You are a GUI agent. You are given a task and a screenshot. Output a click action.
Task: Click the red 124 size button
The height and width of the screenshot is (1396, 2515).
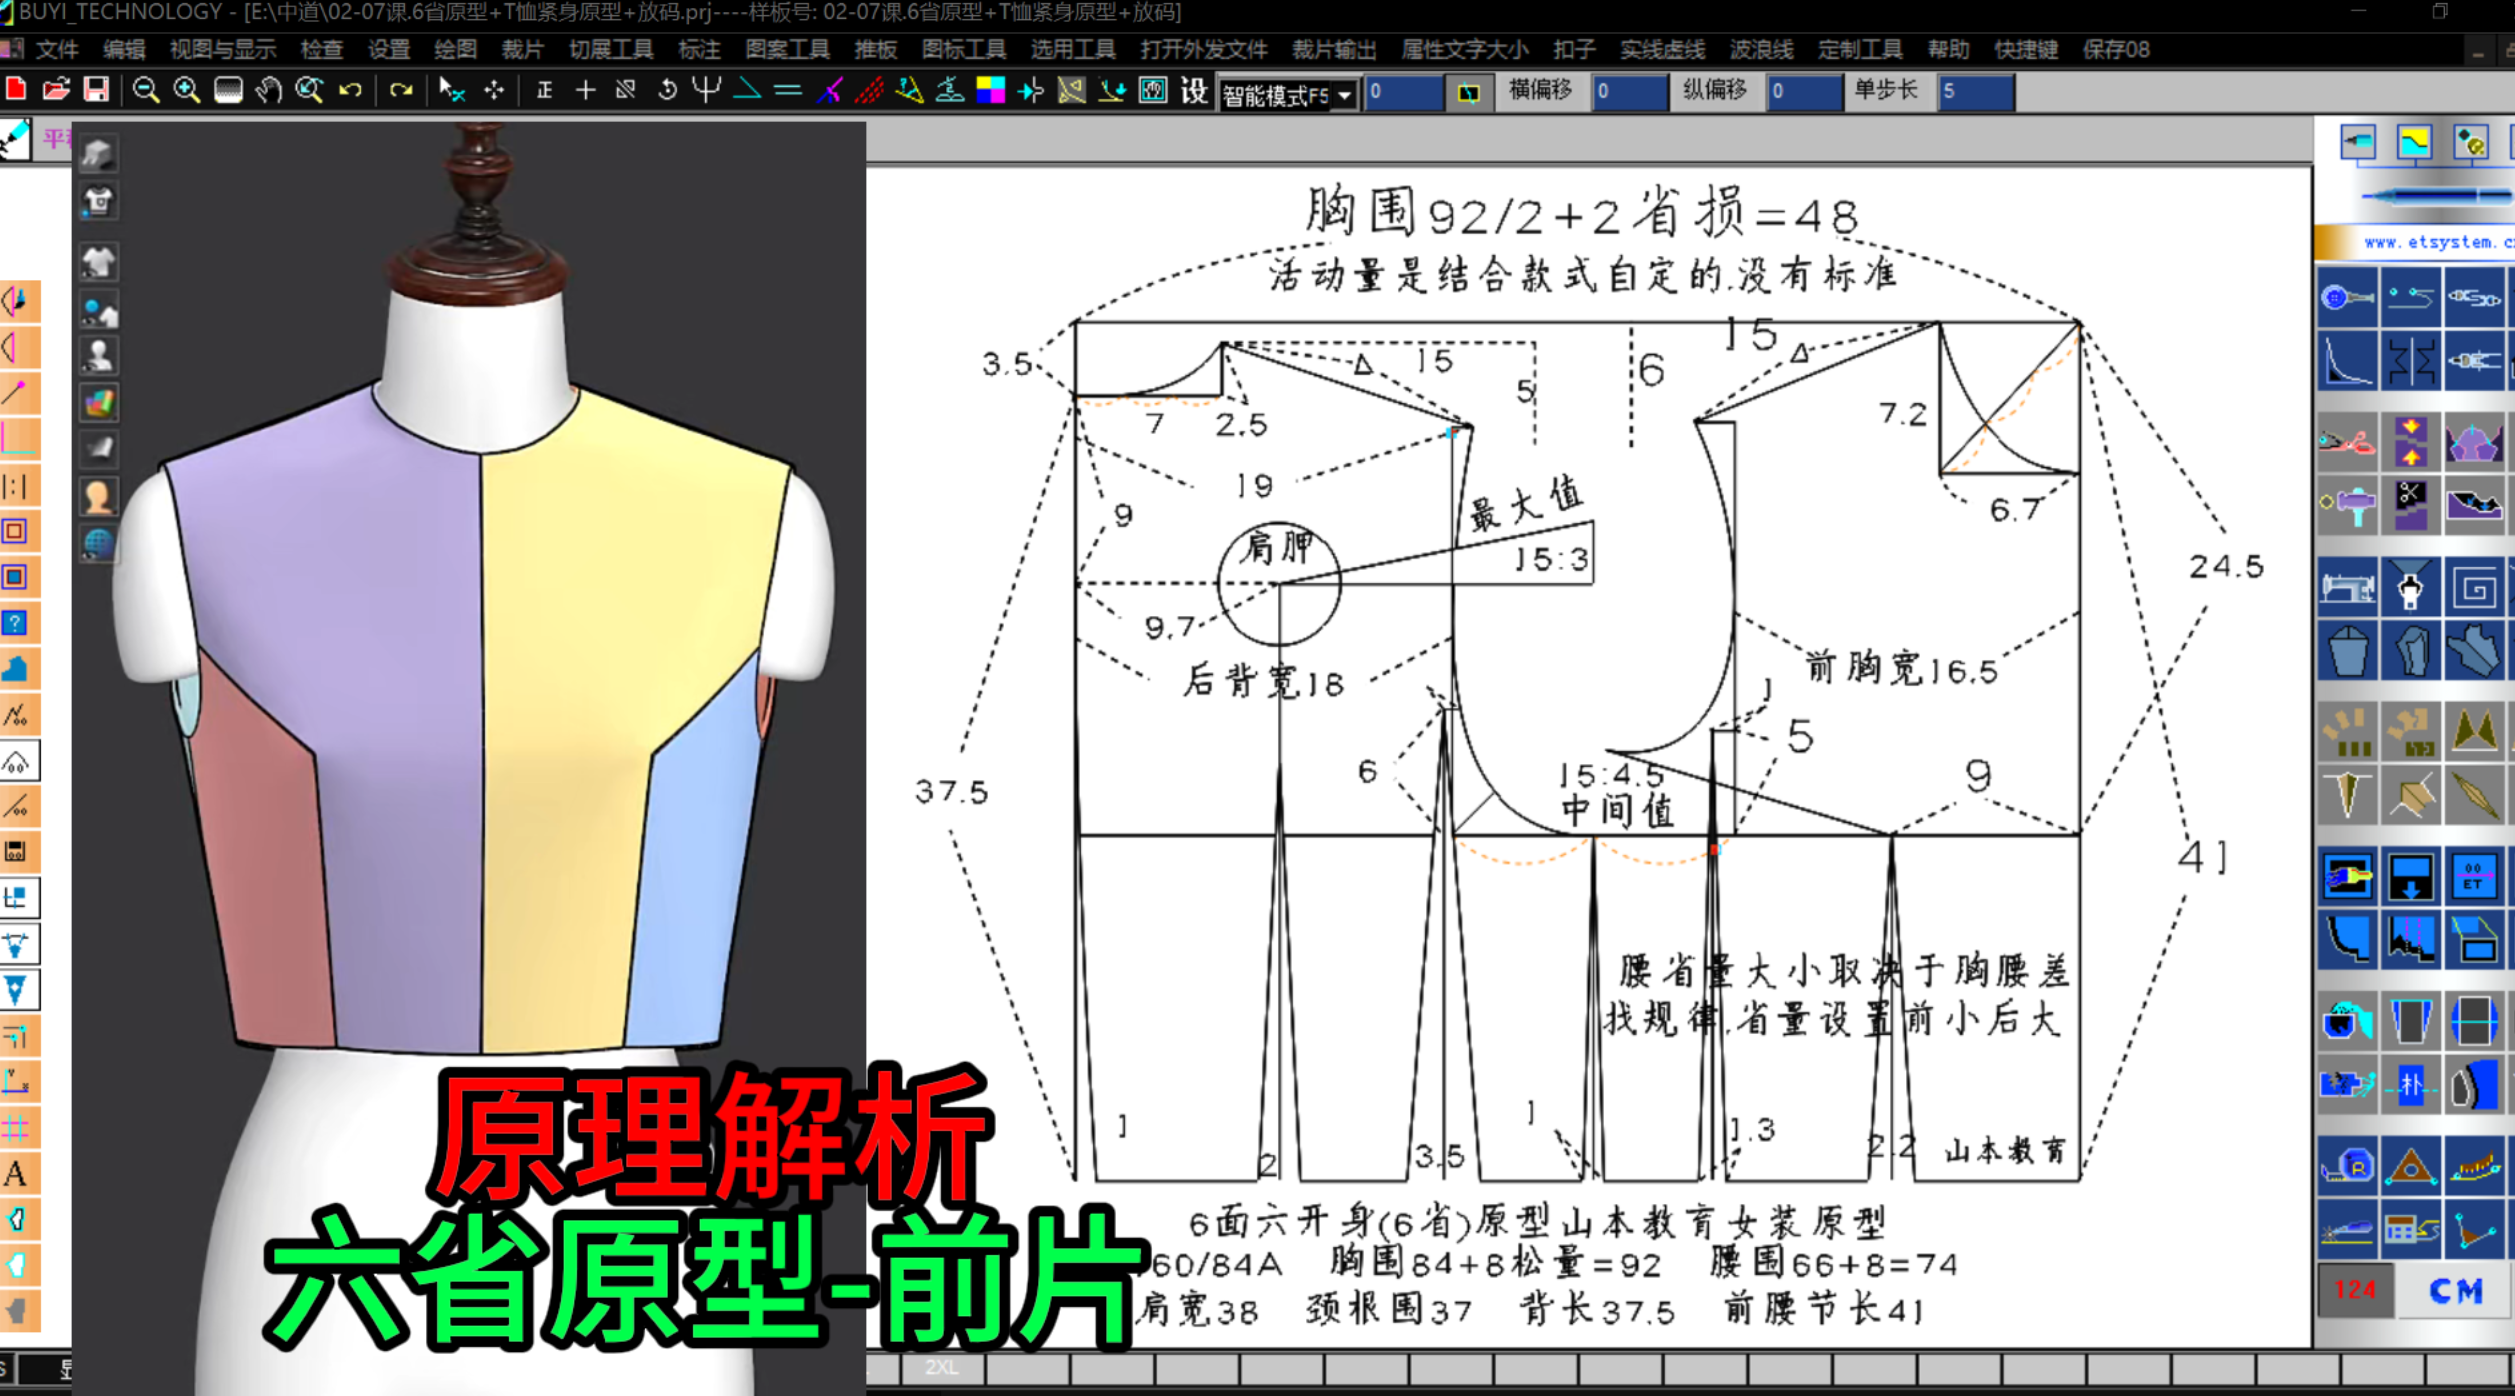(x=2354, y=1290)
